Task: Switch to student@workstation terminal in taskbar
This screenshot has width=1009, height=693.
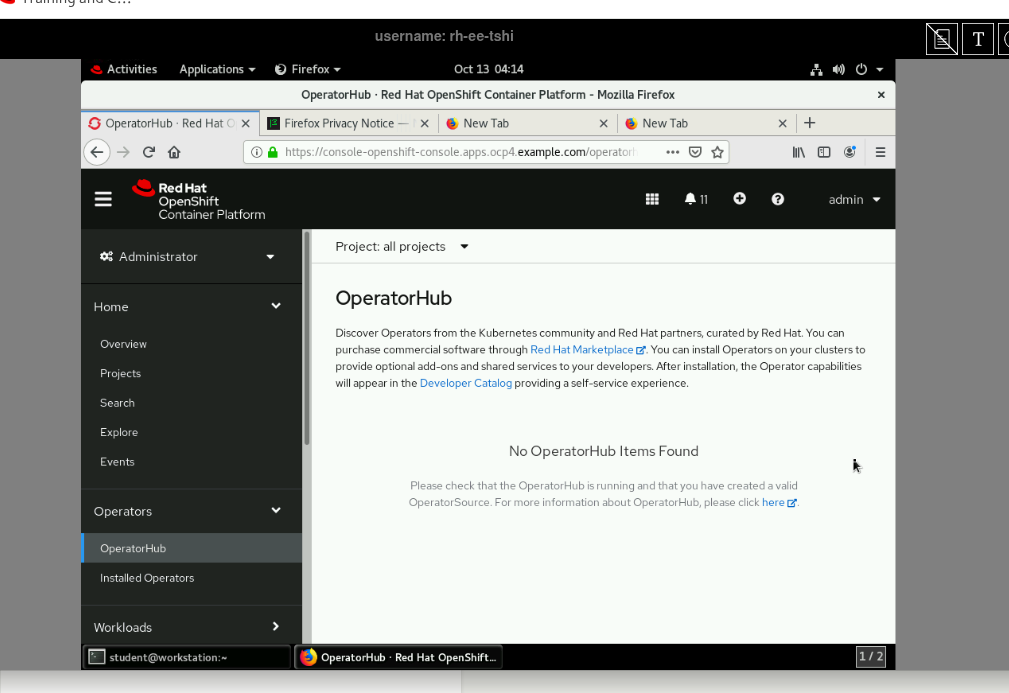Action: tap(186, 657)
